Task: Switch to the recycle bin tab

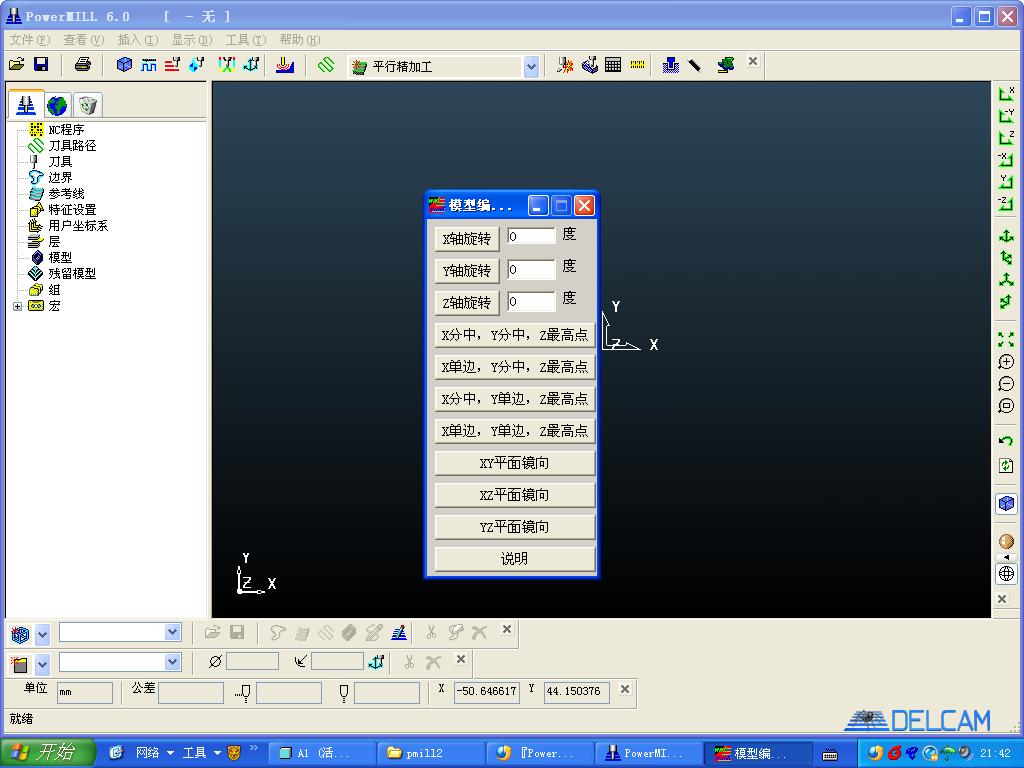Action: click(x=87, y=105)
